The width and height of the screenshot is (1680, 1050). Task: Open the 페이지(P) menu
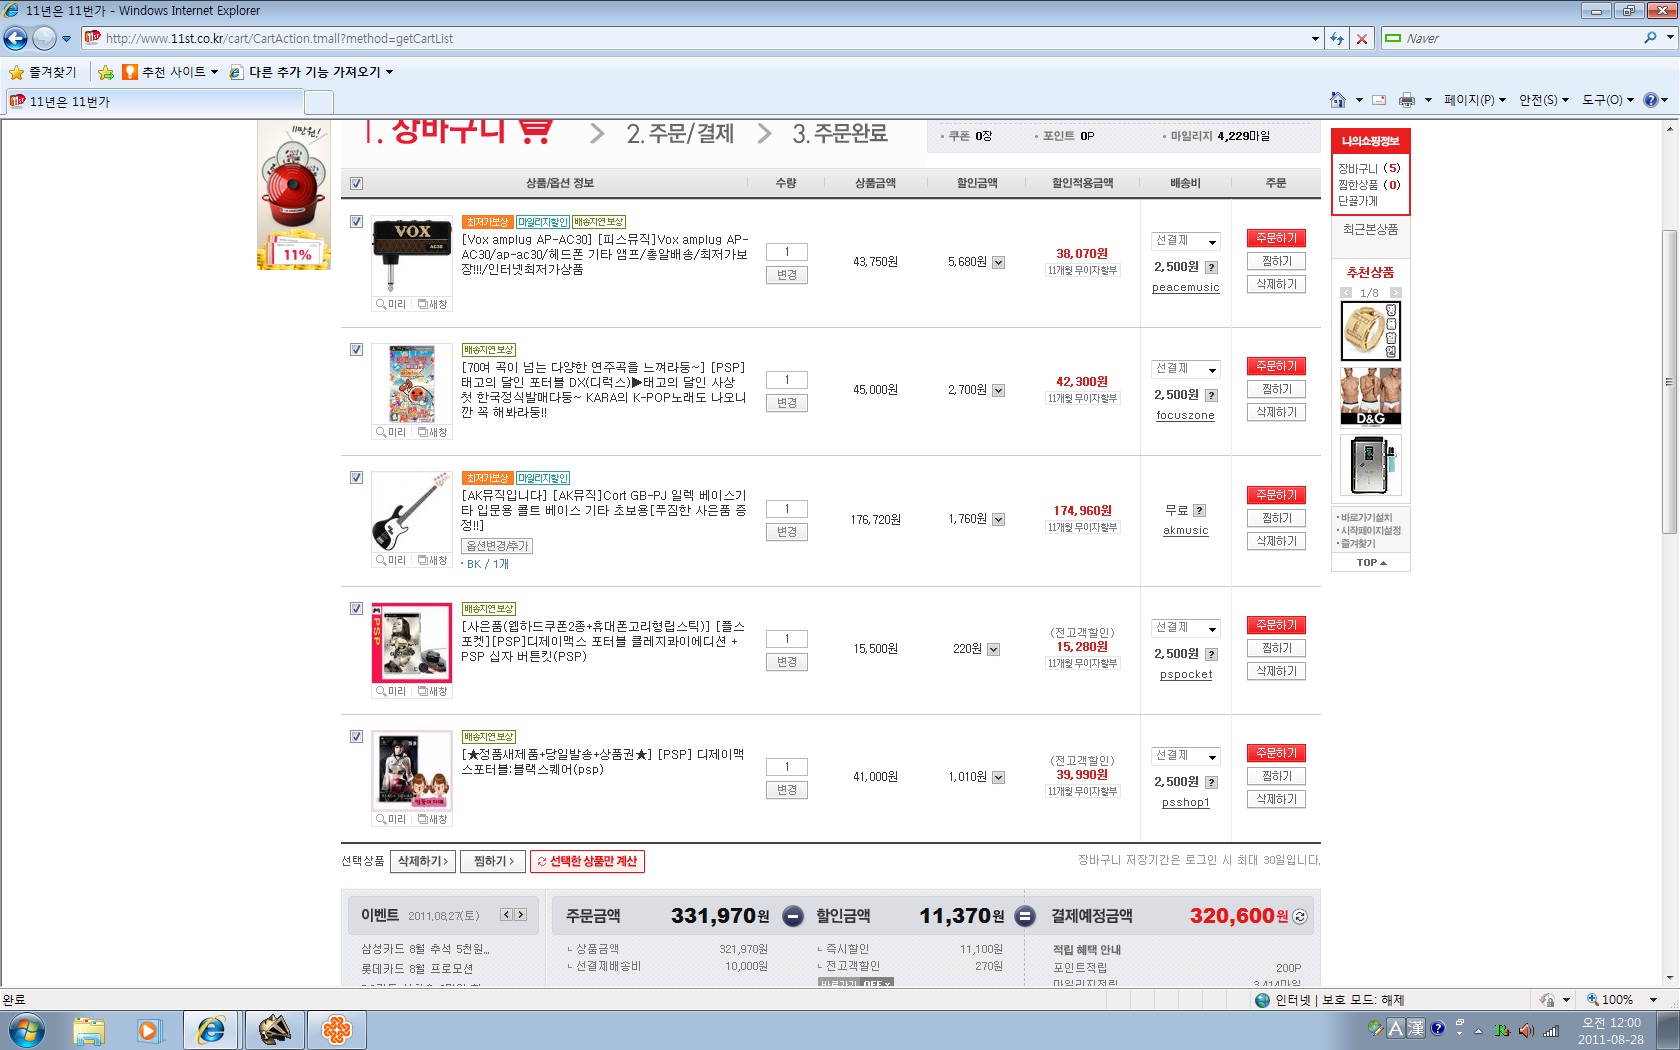coord(1475,100)
